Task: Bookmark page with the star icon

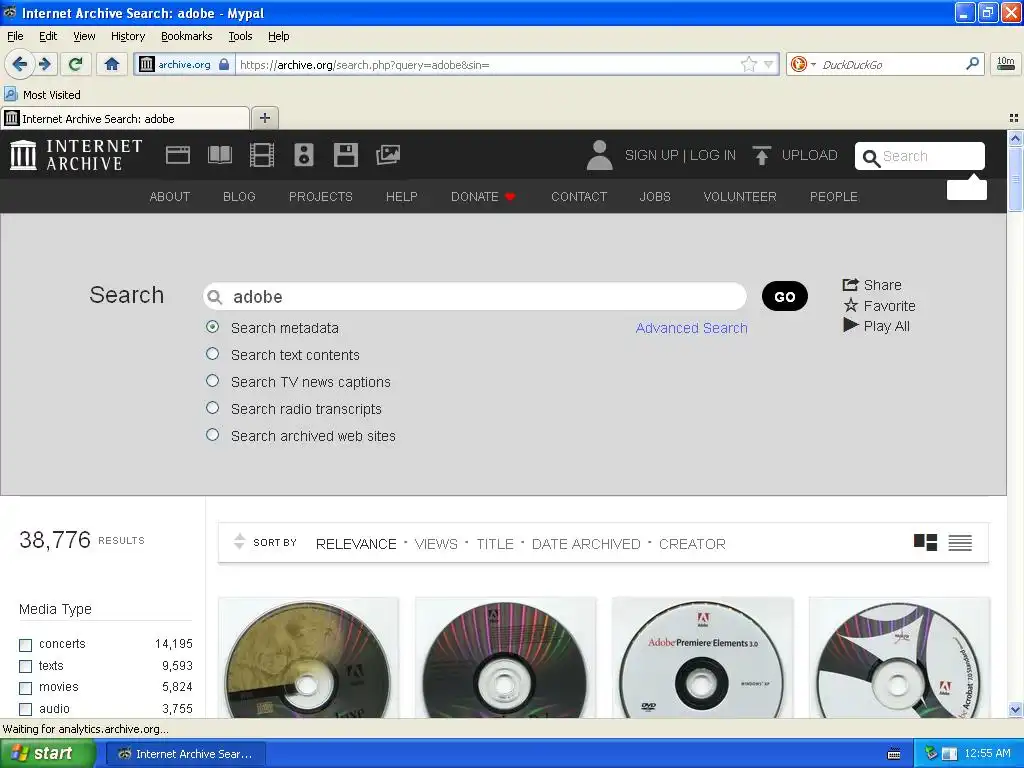Action: pyautogui.click(x=748, y=64)
